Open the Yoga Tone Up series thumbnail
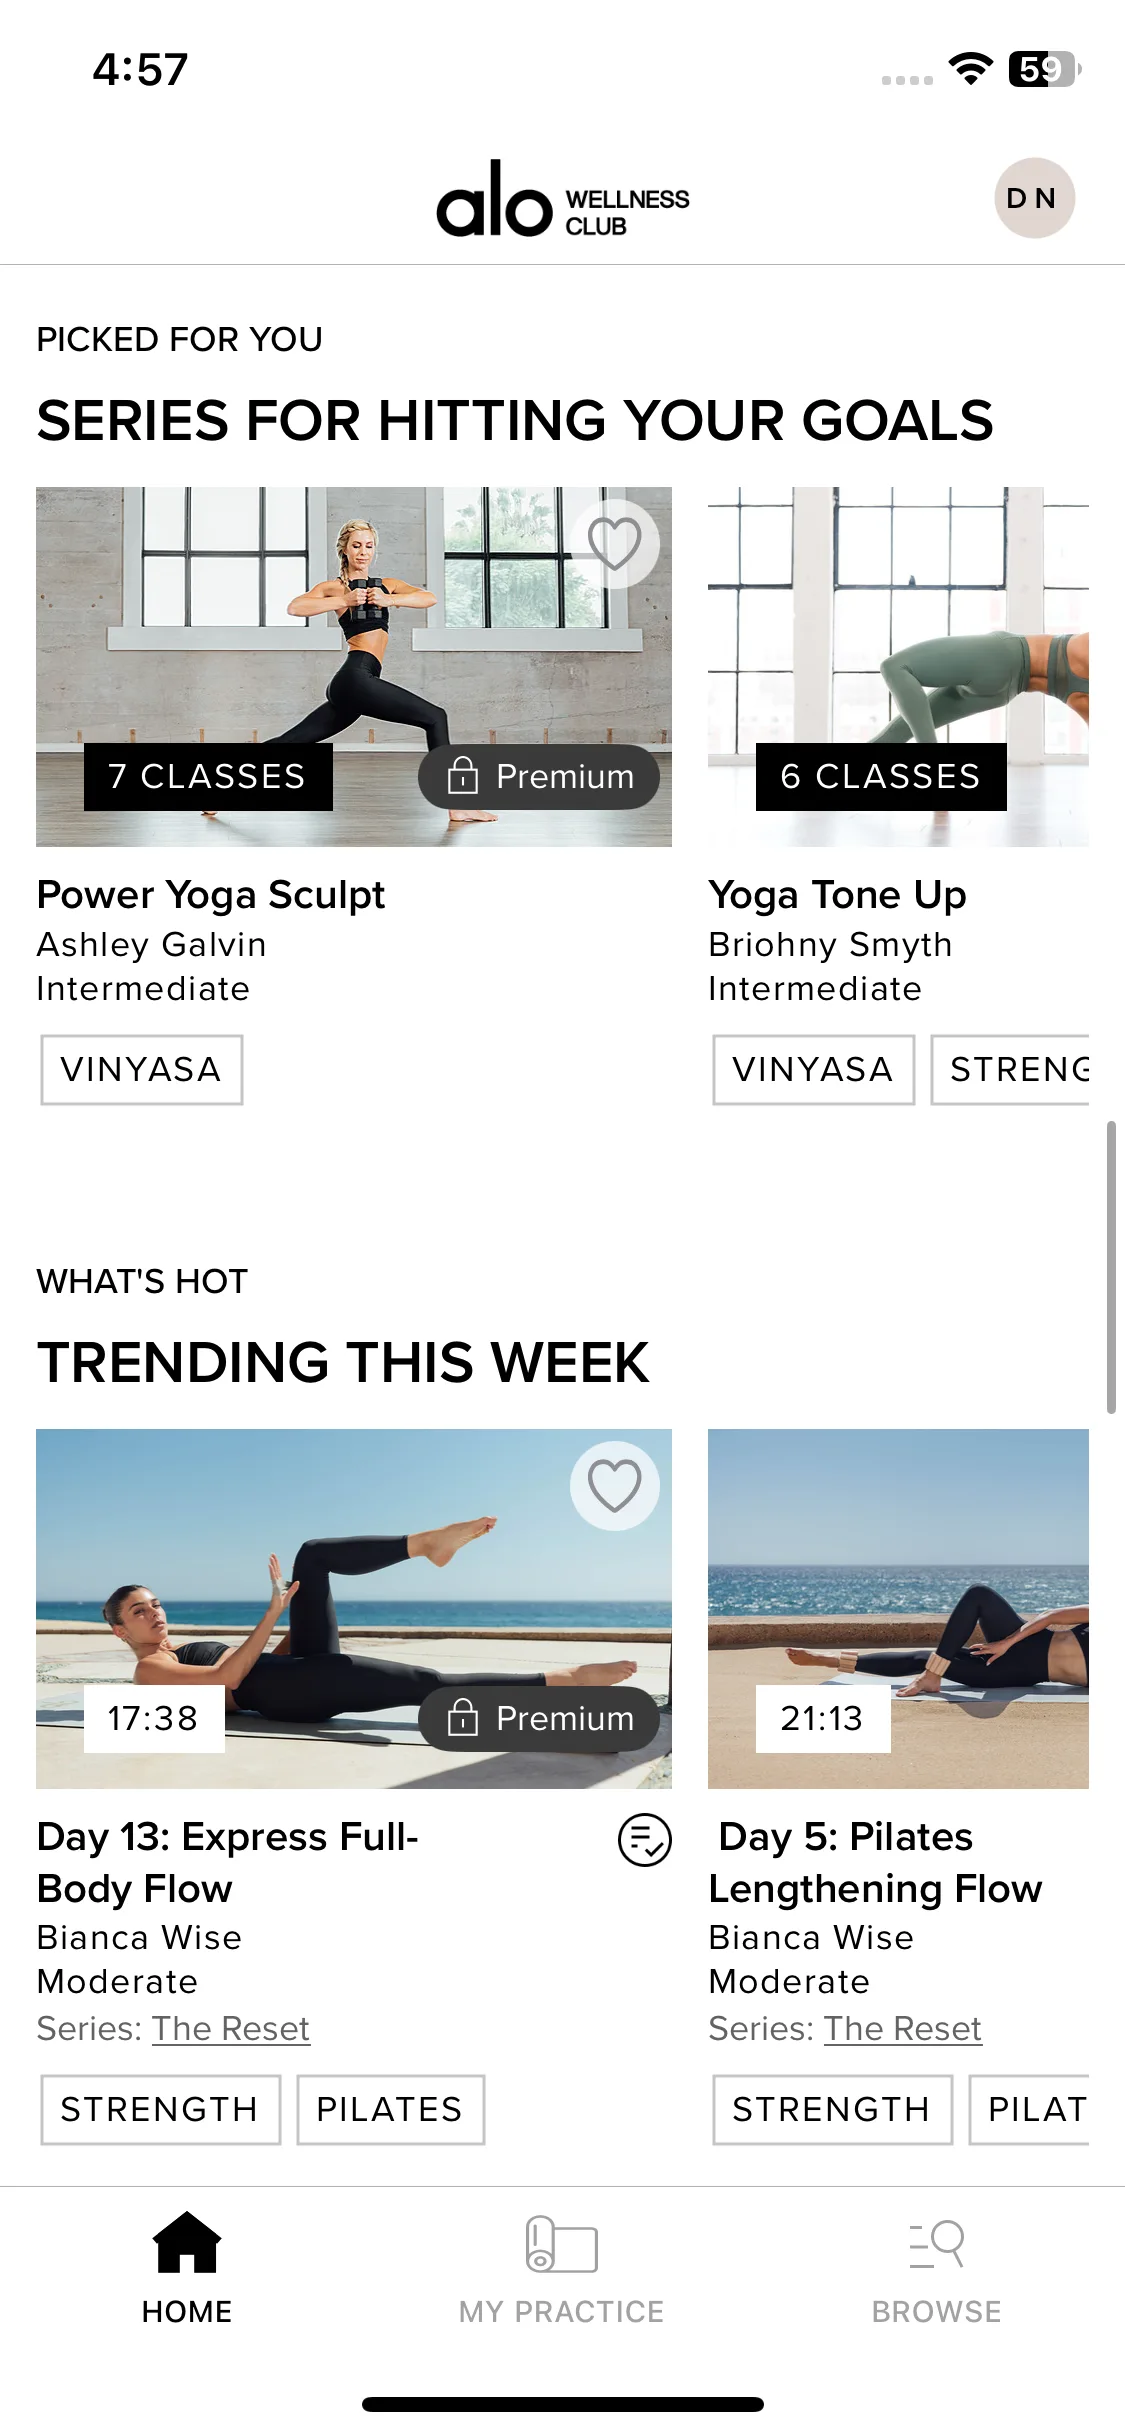The width and height of the screenshot is (1125, 2436). [898, 667]
